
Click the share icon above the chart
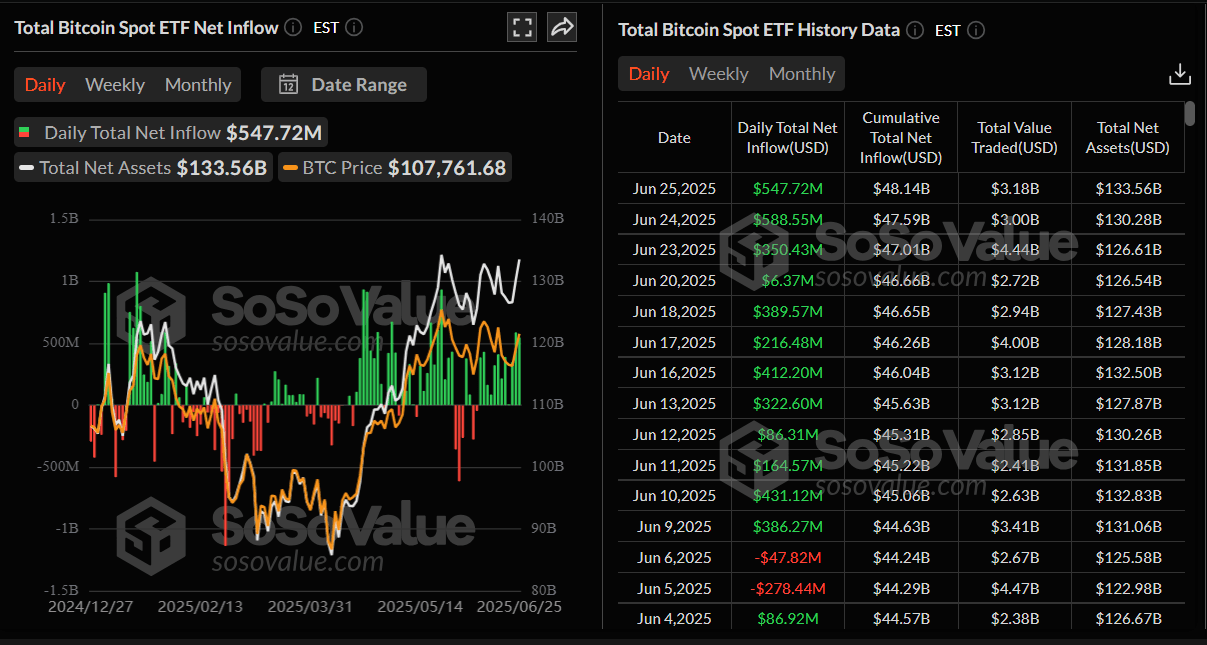[561, 27]
